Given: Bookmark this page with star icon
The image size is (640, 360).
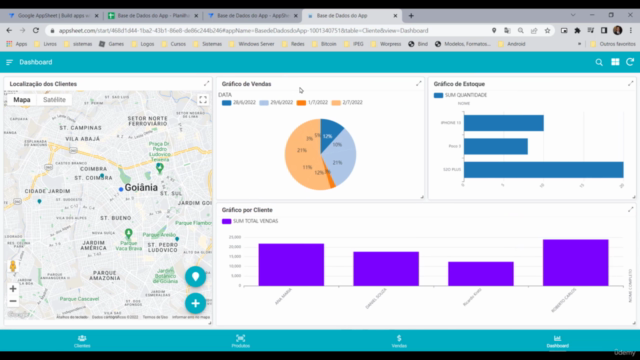Looking at the screenshot, I should tap(547, 31).
